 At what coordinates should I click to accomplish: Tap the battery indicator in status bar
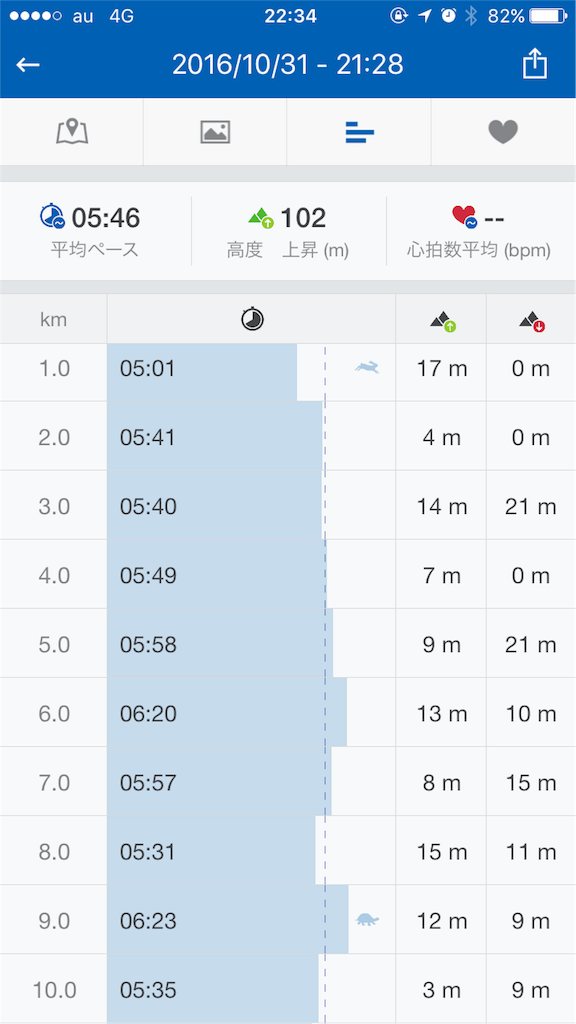coord(549,16)
